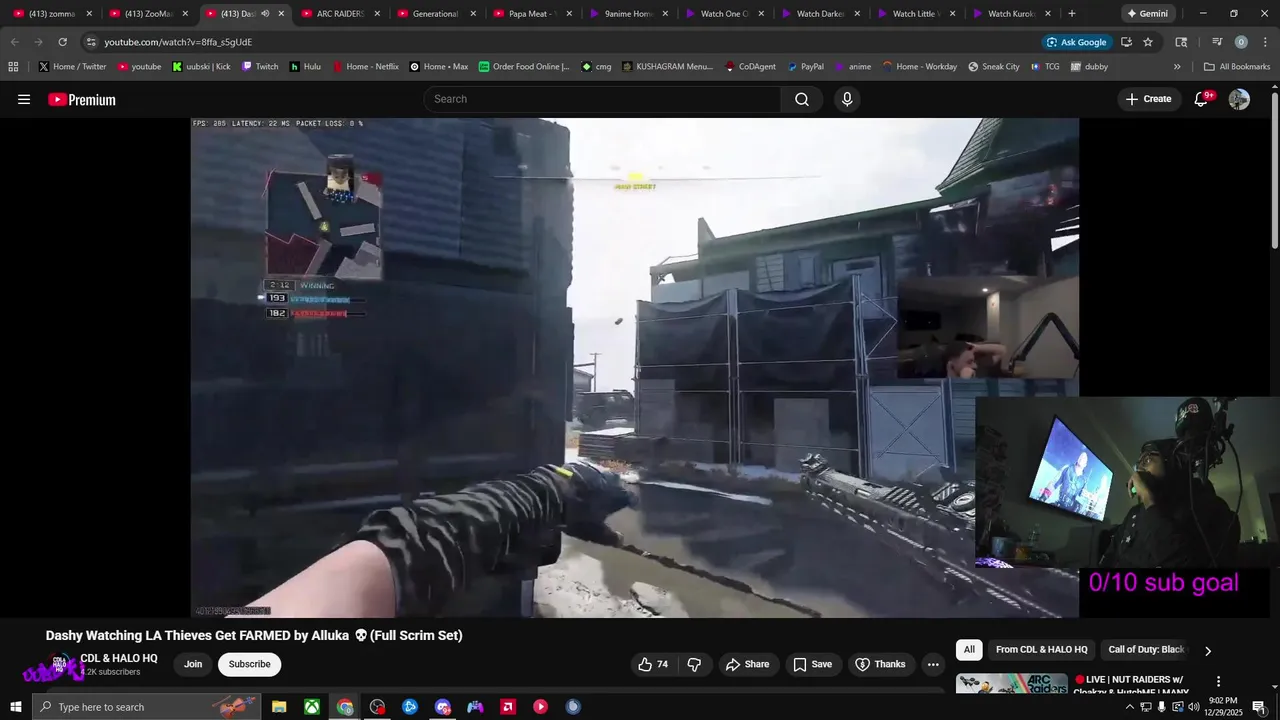
Task: Send Thanks to the creator
Action: [x=881, y=664]
